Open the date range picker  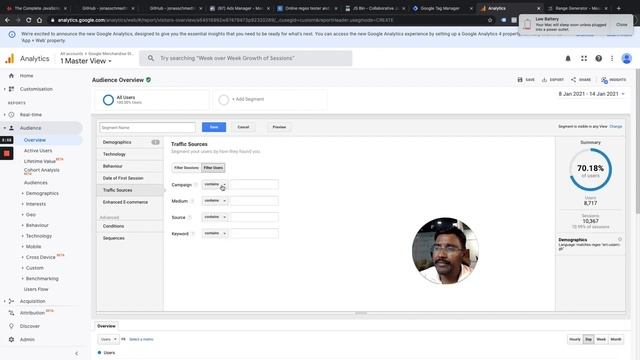(591, 94)
